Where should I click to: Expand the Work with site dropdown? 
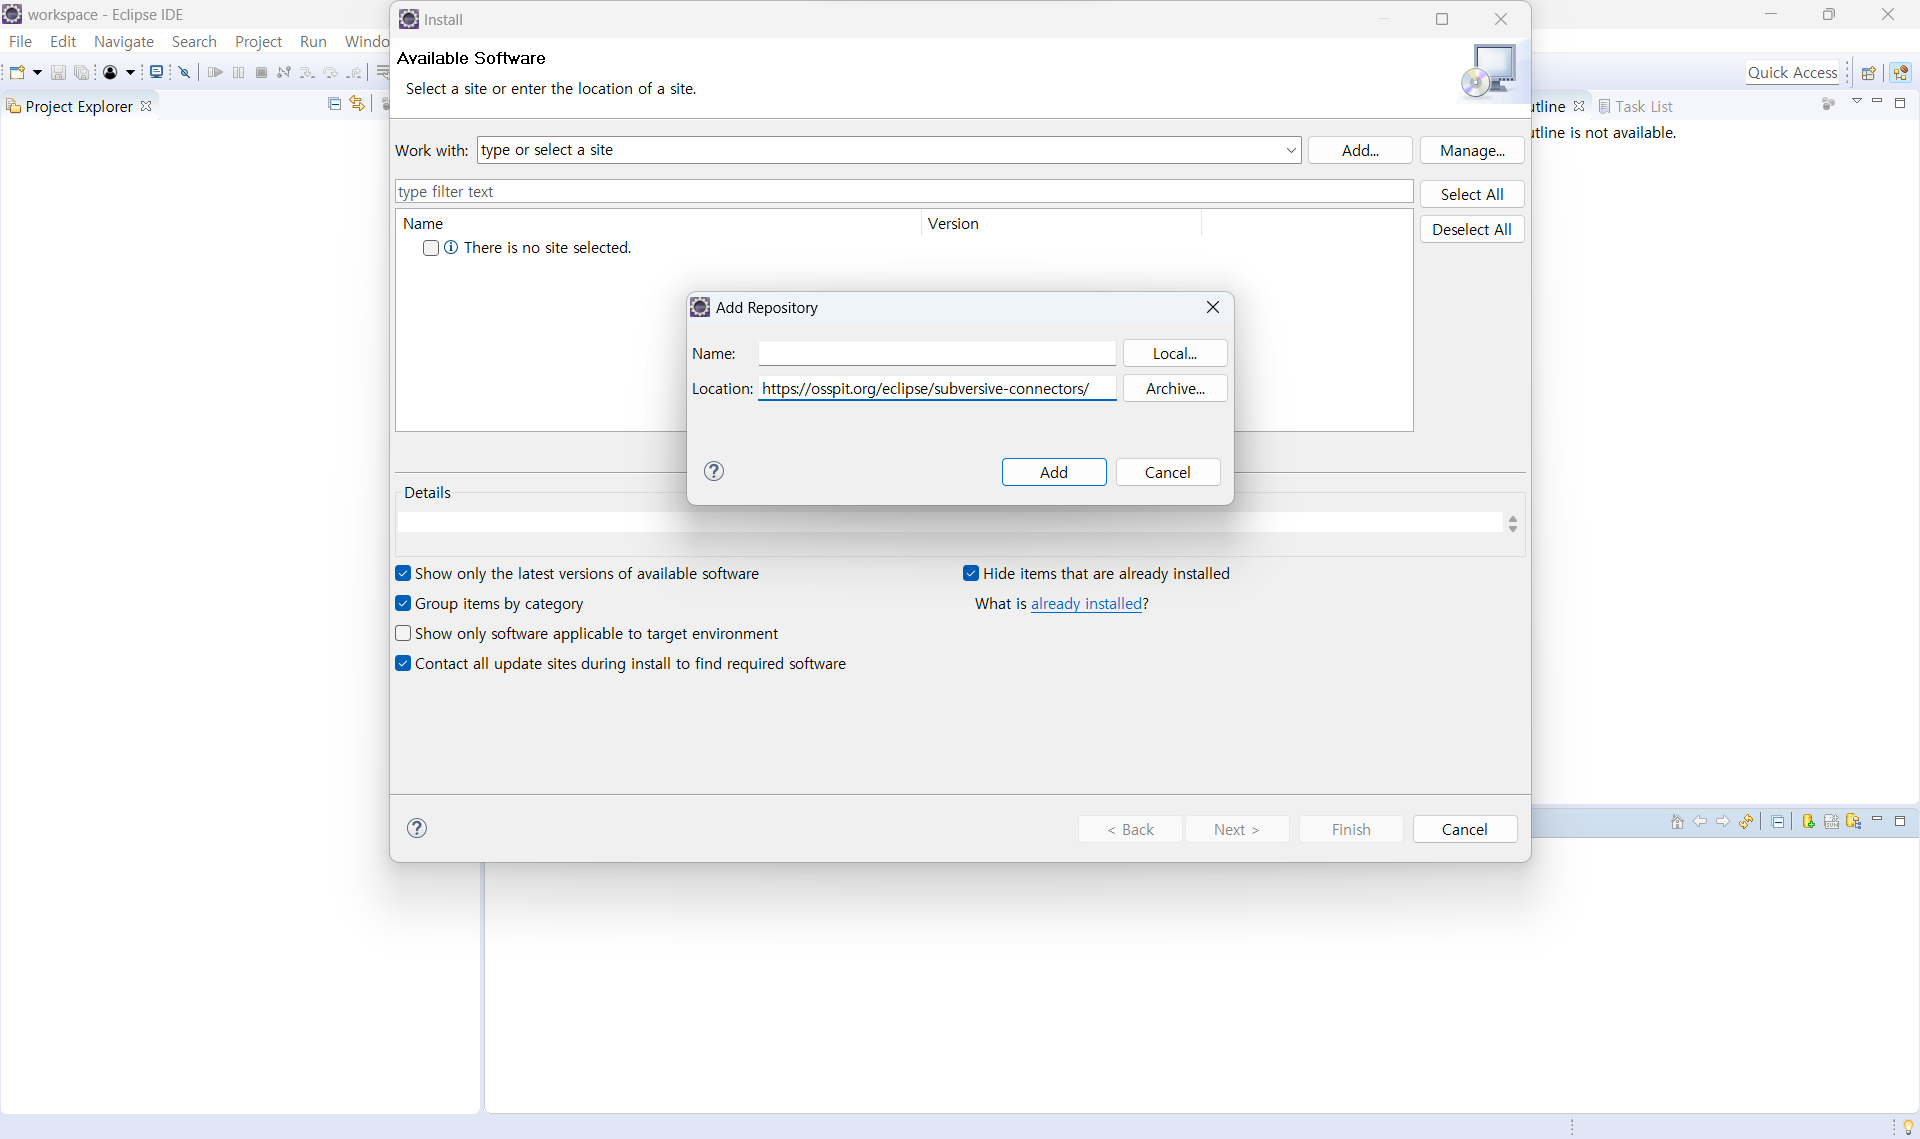click(x=1290, y=150)
